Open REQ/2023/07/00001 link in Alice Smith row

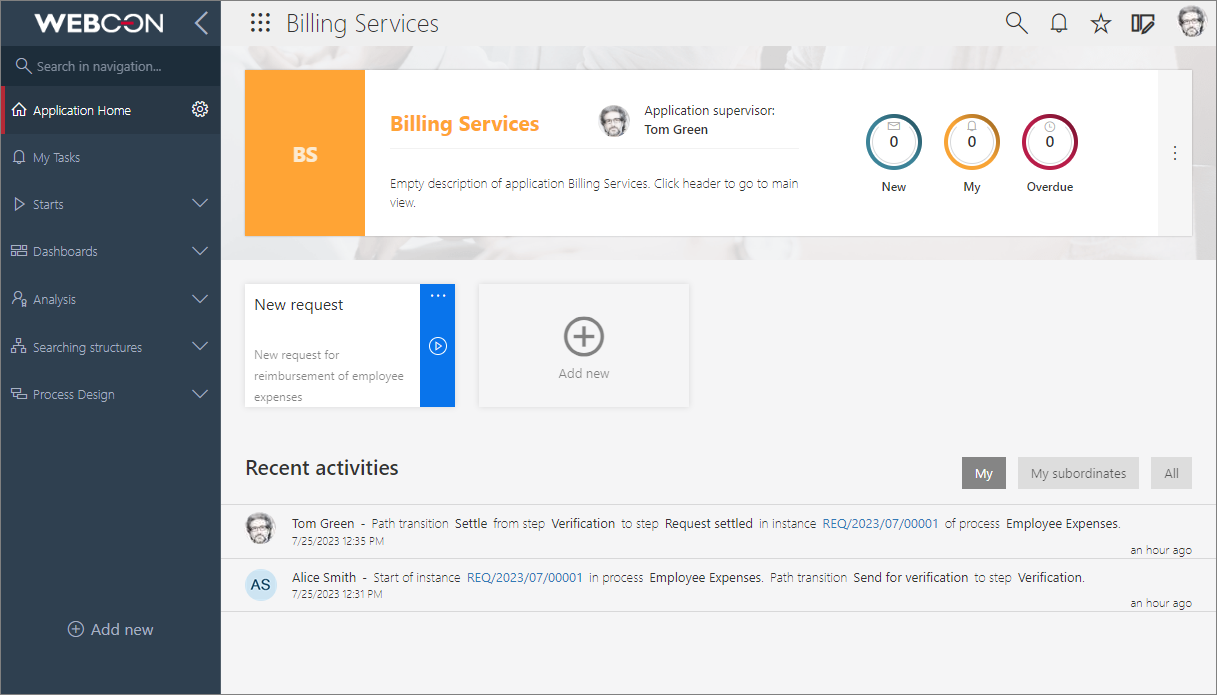point(524,577)
